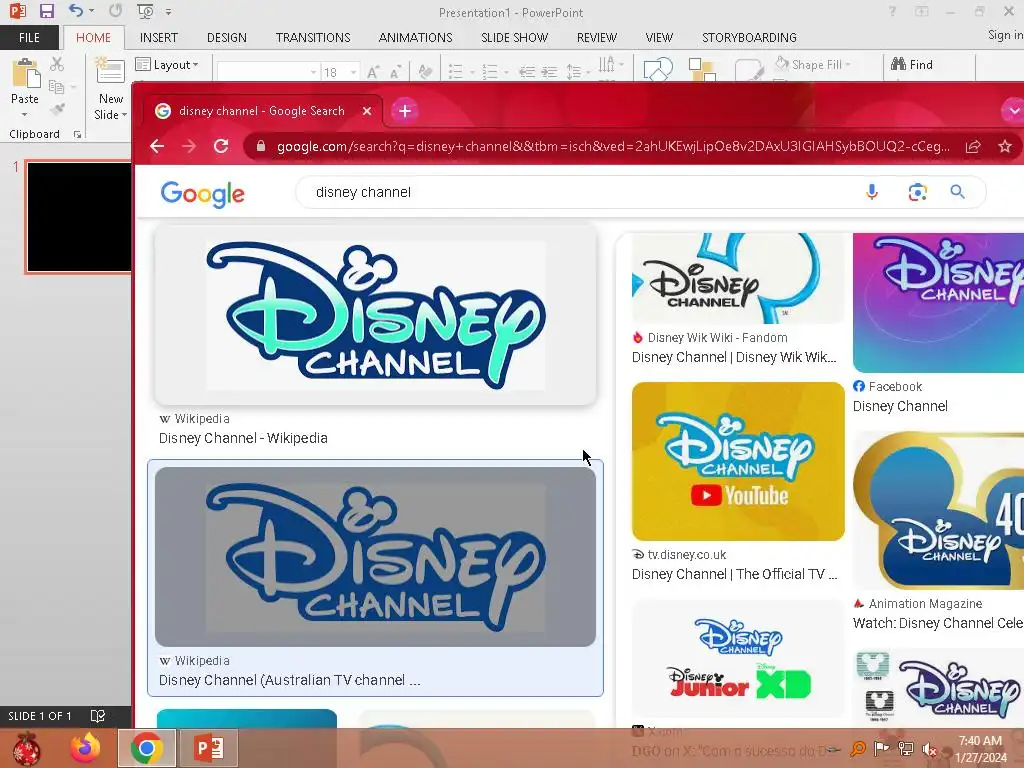Viewport: 1024px width, 768px height.
Task: Click Decrease List Level icon
Action: pyautogui.click(x=526, y=72)
